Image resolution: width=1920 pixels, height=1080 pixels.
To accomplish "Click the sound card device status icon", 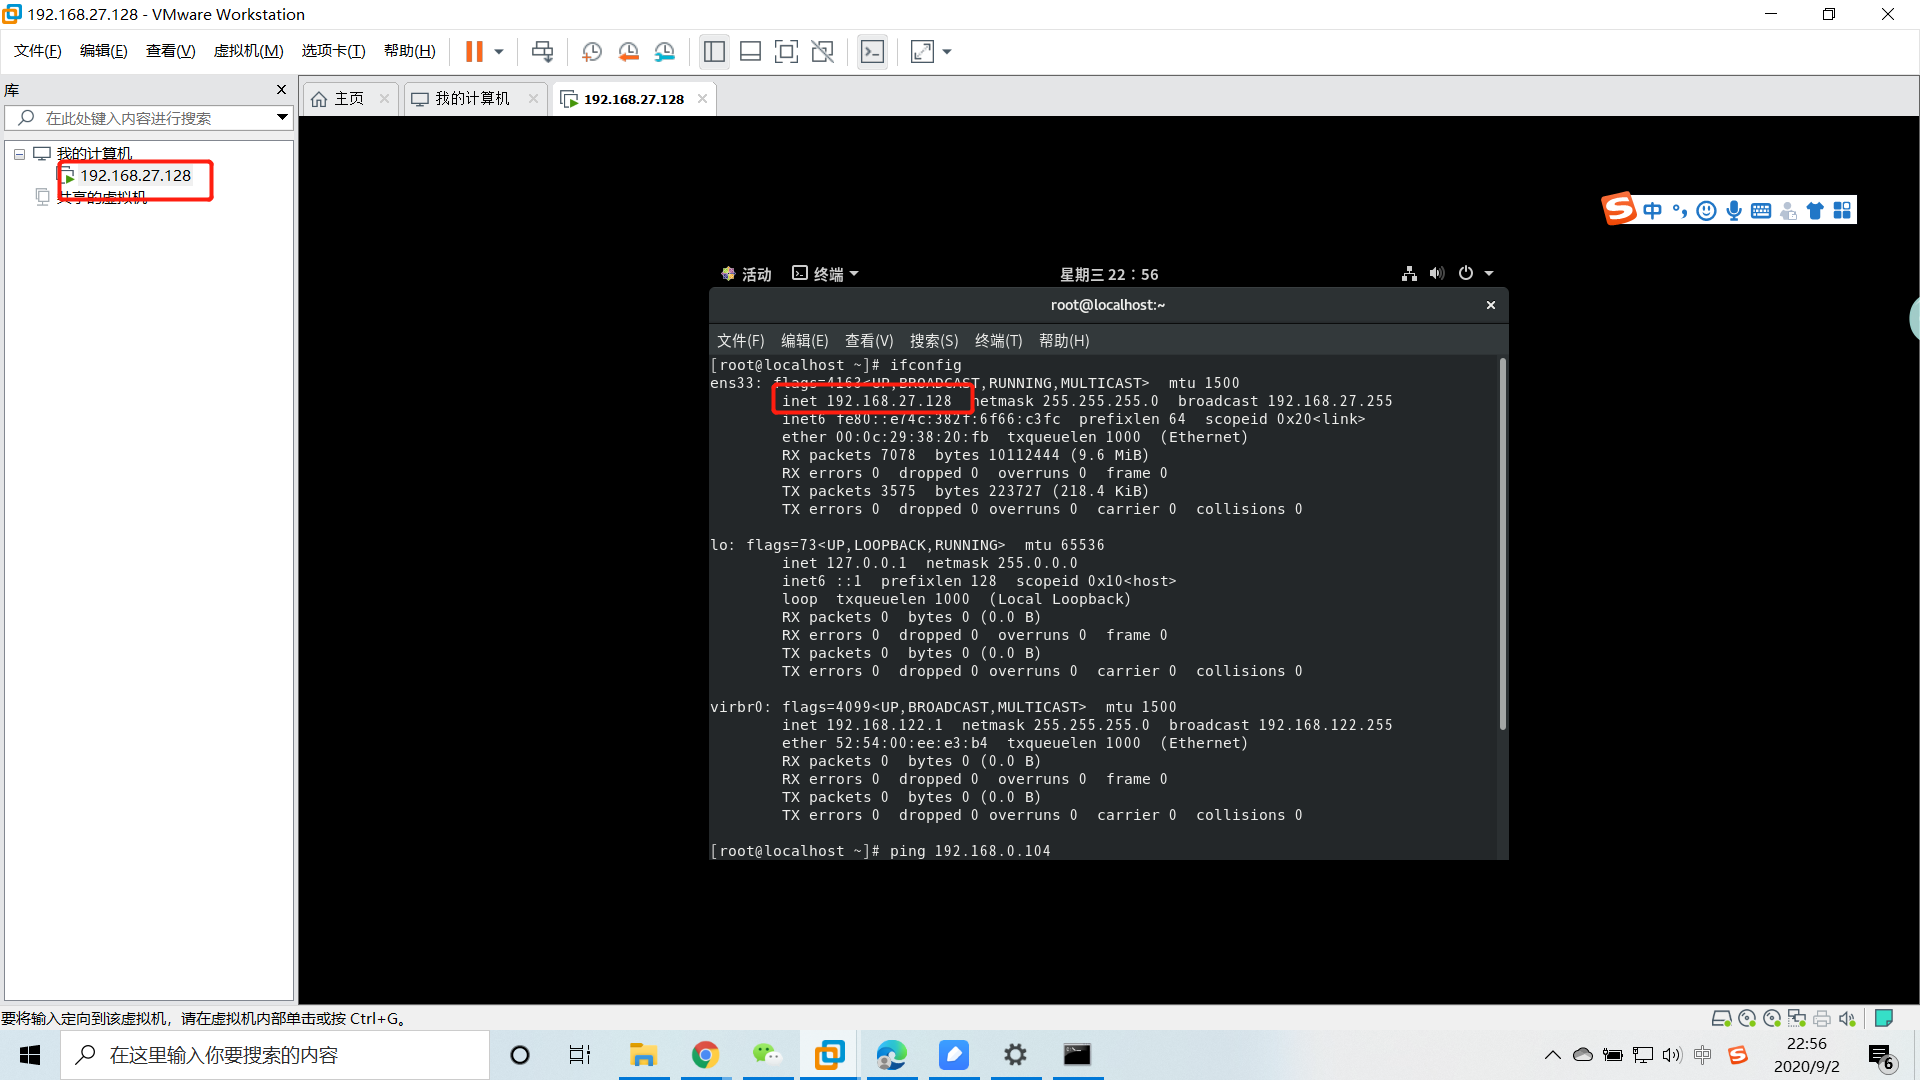I will pos(1847,1018).
